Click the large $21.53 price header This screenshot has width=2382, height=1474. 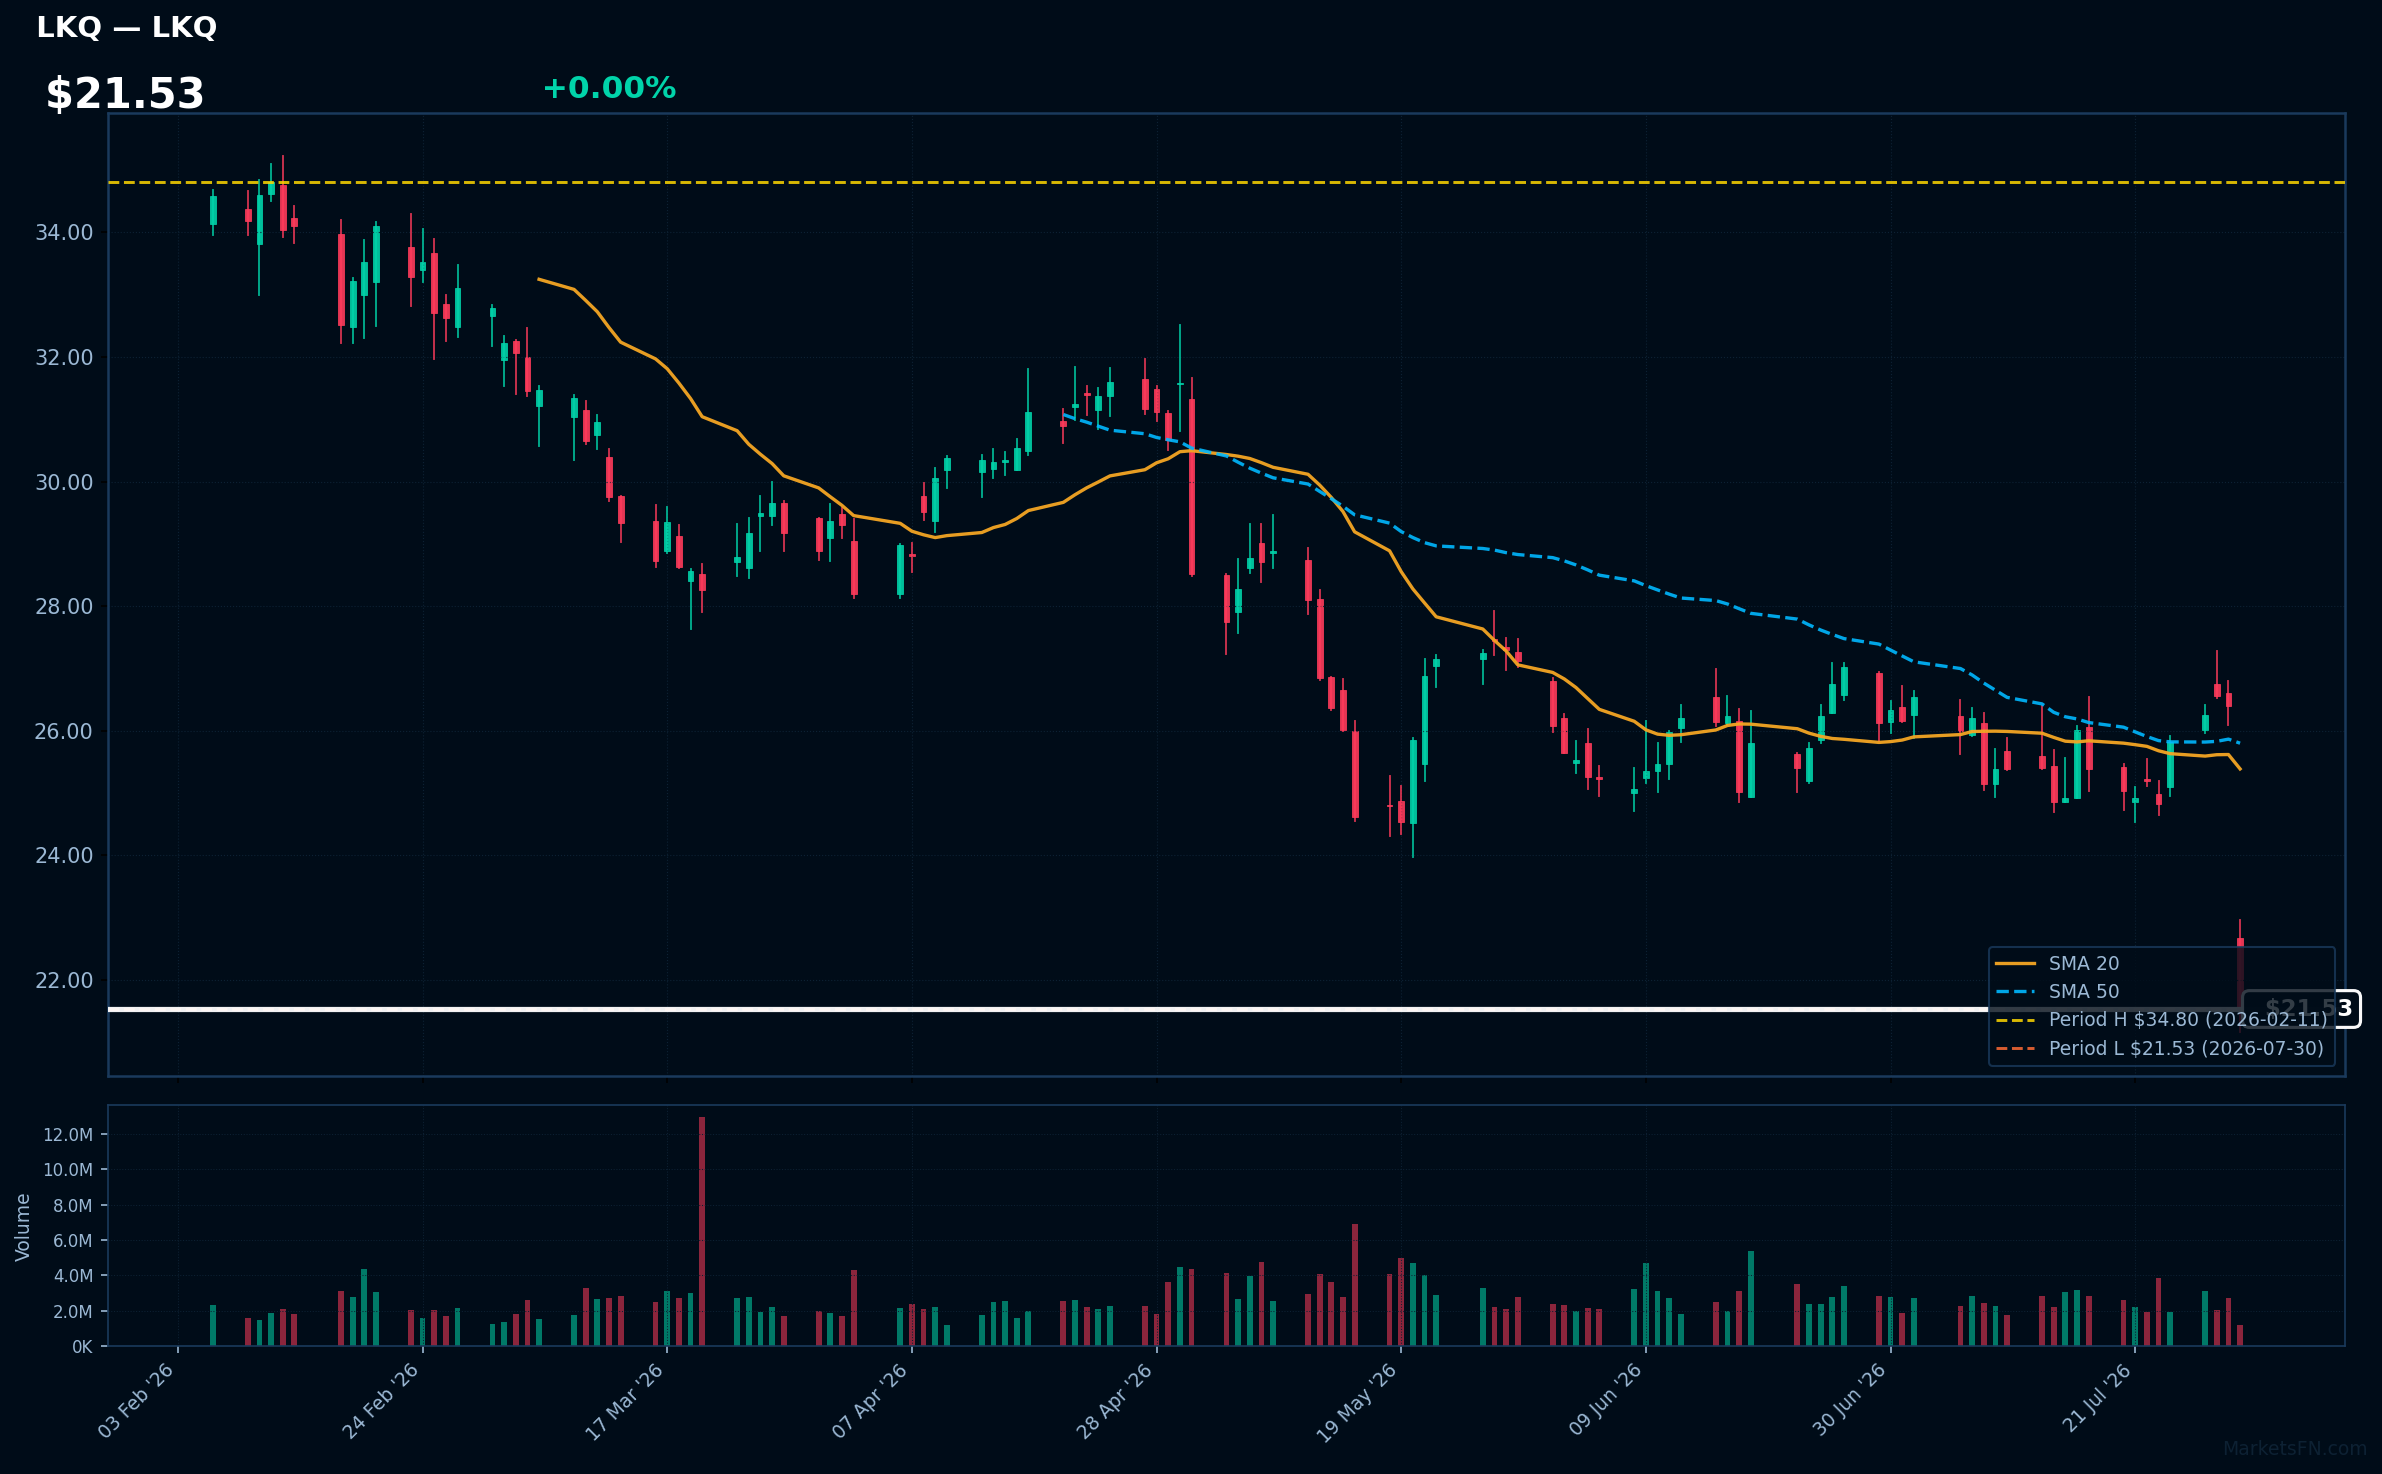[125, 94]
